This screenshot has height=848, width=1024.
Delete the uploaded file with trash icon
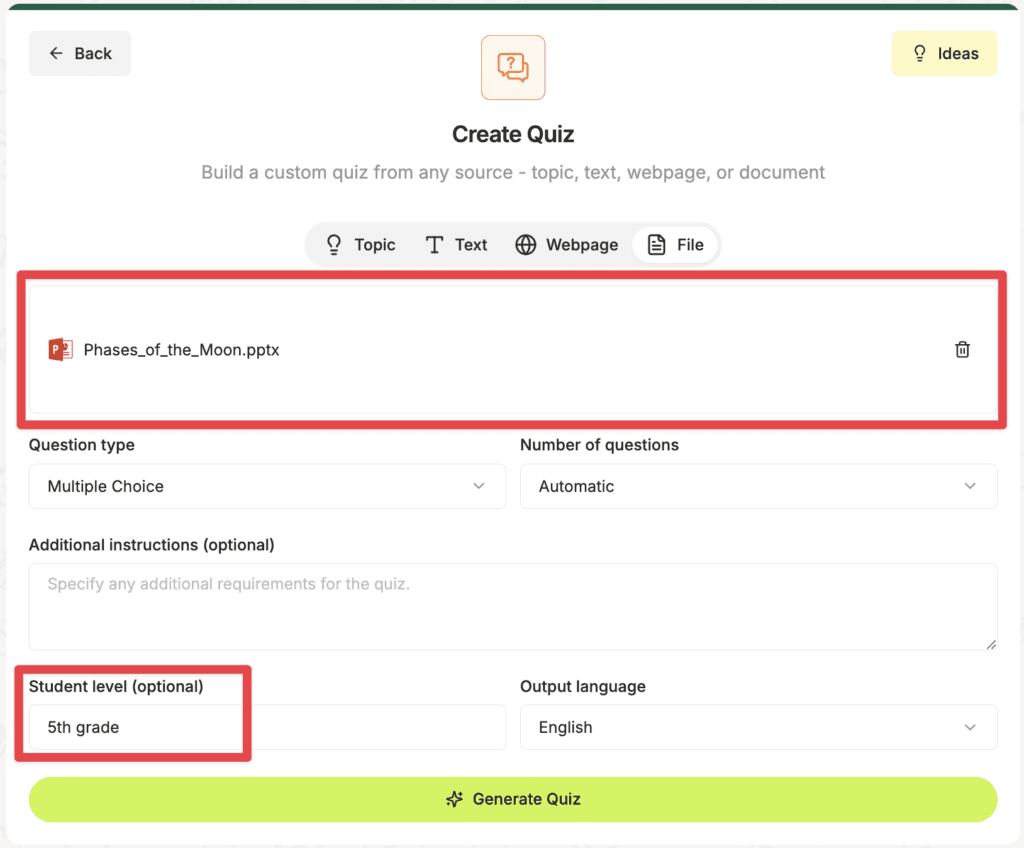click(x=962, y=350)
